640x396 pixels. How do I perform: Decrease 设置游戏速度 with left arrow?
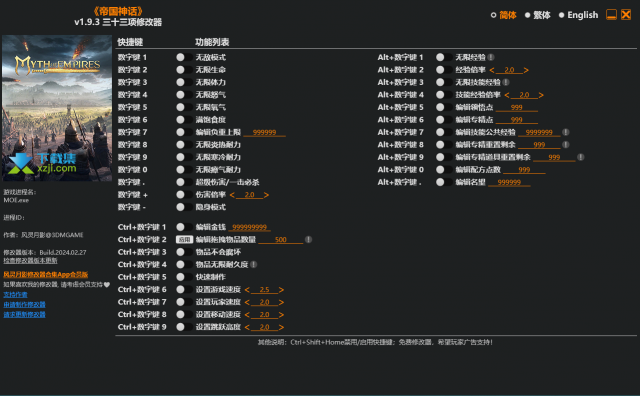tap(247, 290)
